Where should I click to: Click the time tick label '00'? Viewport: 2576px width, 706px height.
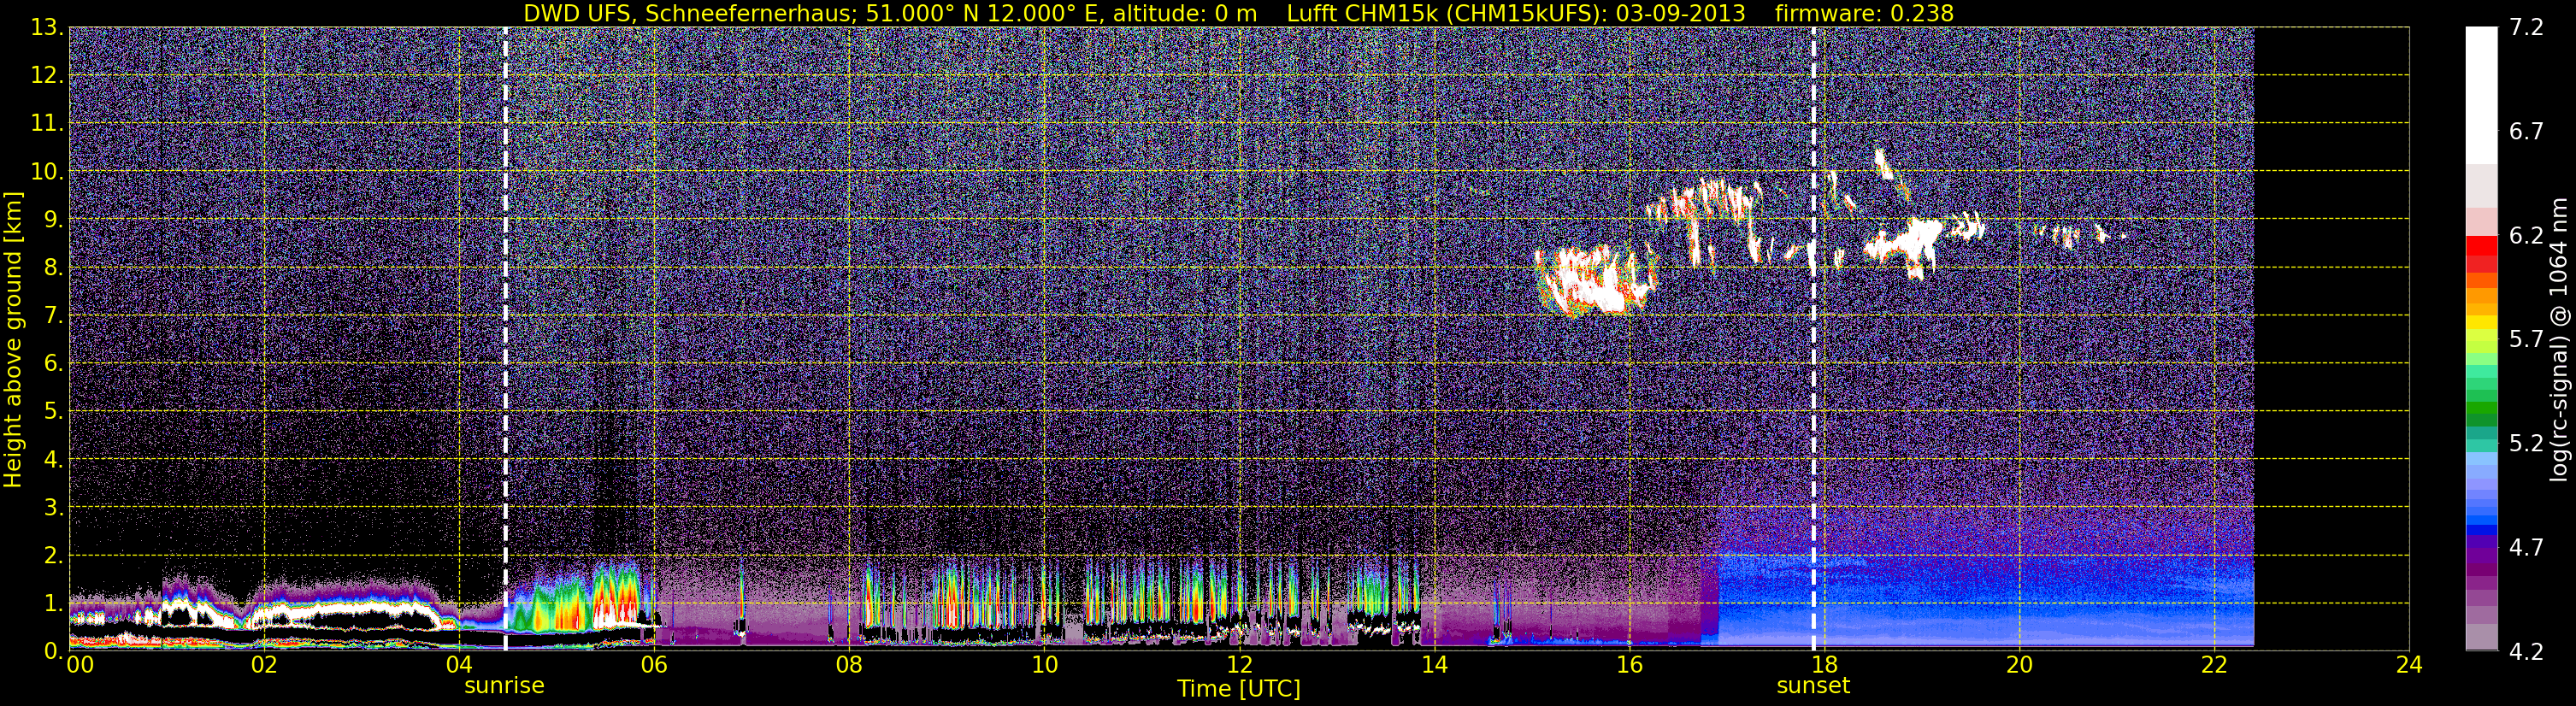click(x=80, y=665)
